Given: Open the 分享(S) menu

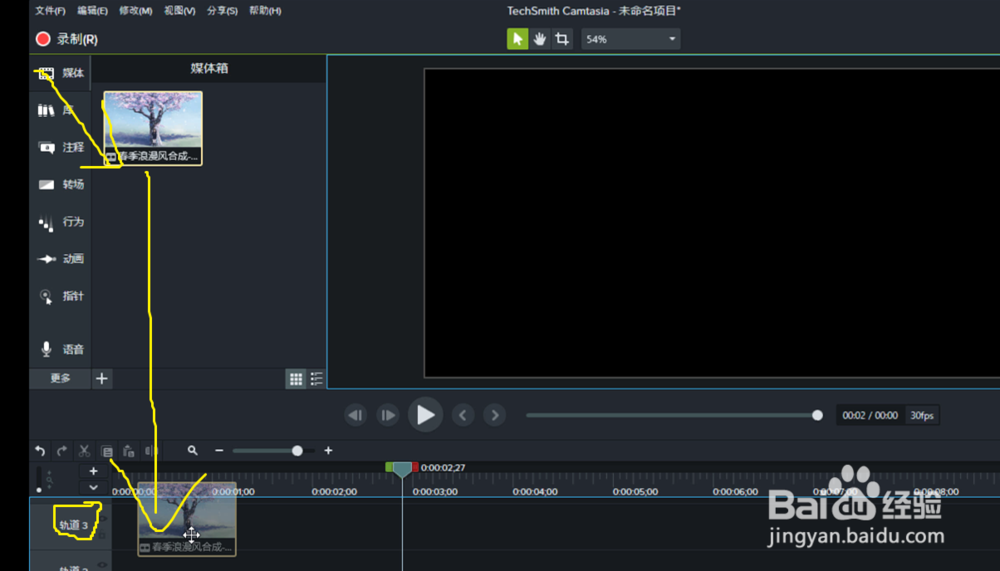Looking at the screenshot, I should (222, 11).
